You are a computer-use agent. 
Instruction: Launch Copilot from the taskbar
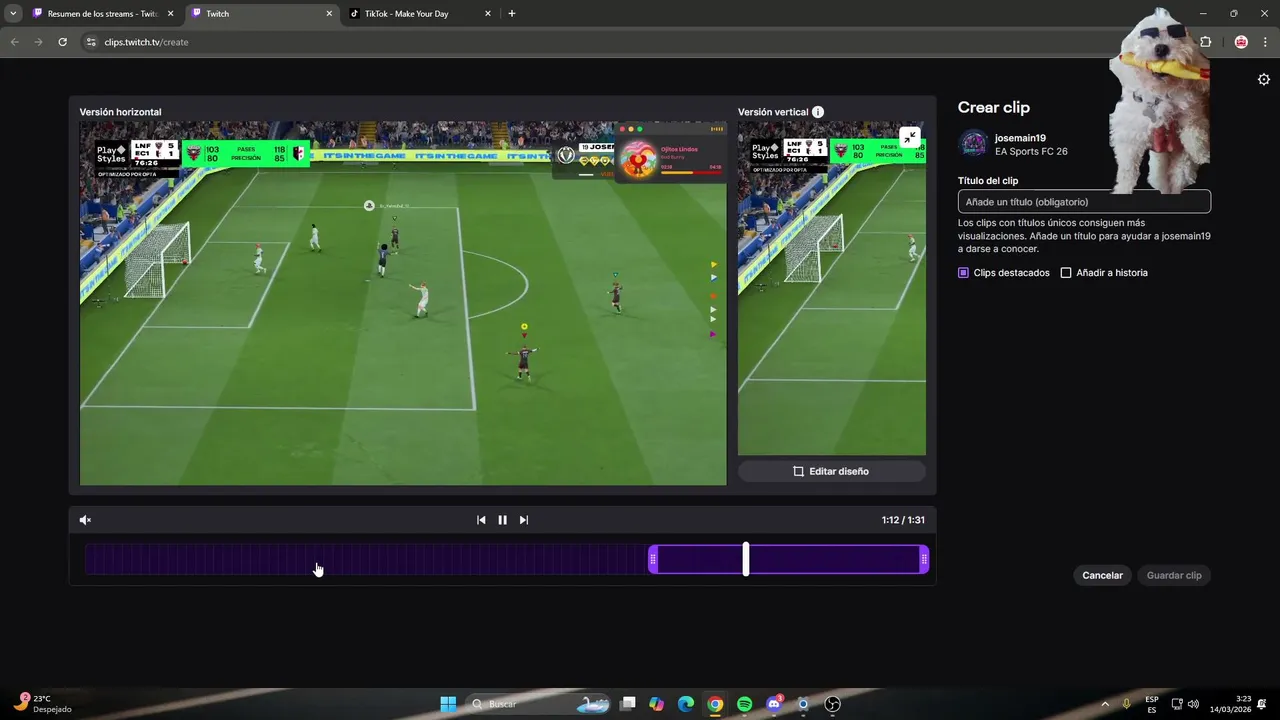pyautogui.click(x=656, y=704)
